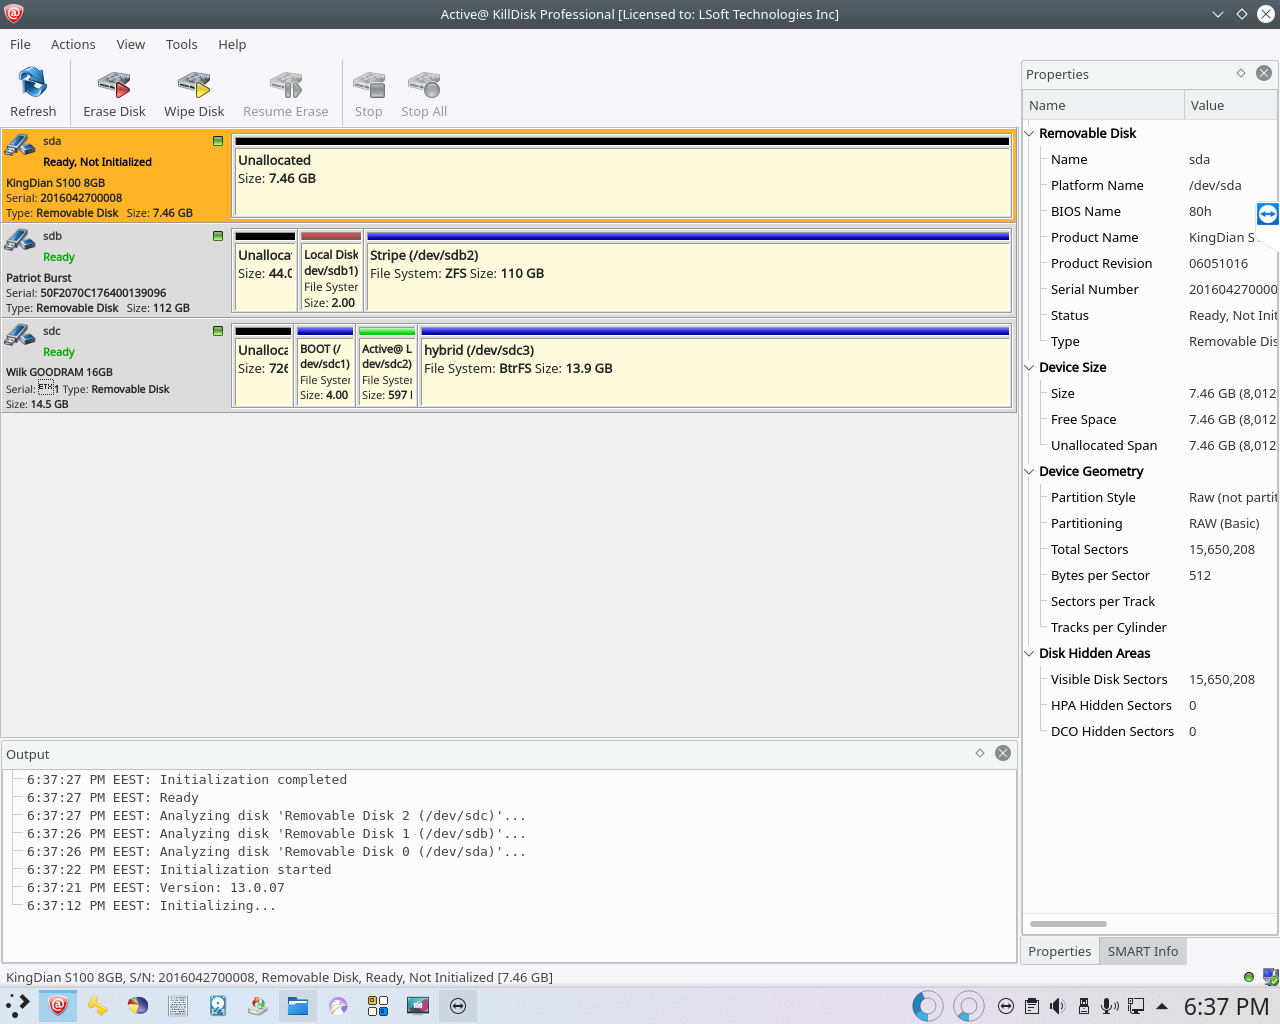
Task: Close the Properties panel
Action: coord(1264,73)
